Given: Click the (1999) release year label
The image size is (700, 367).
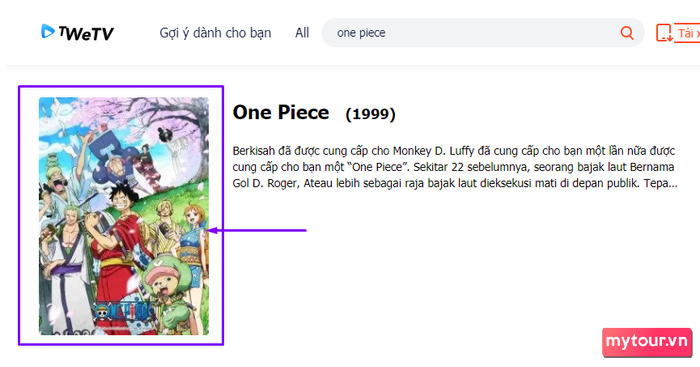Looking at the screenshot, I should tap(371, 114).
